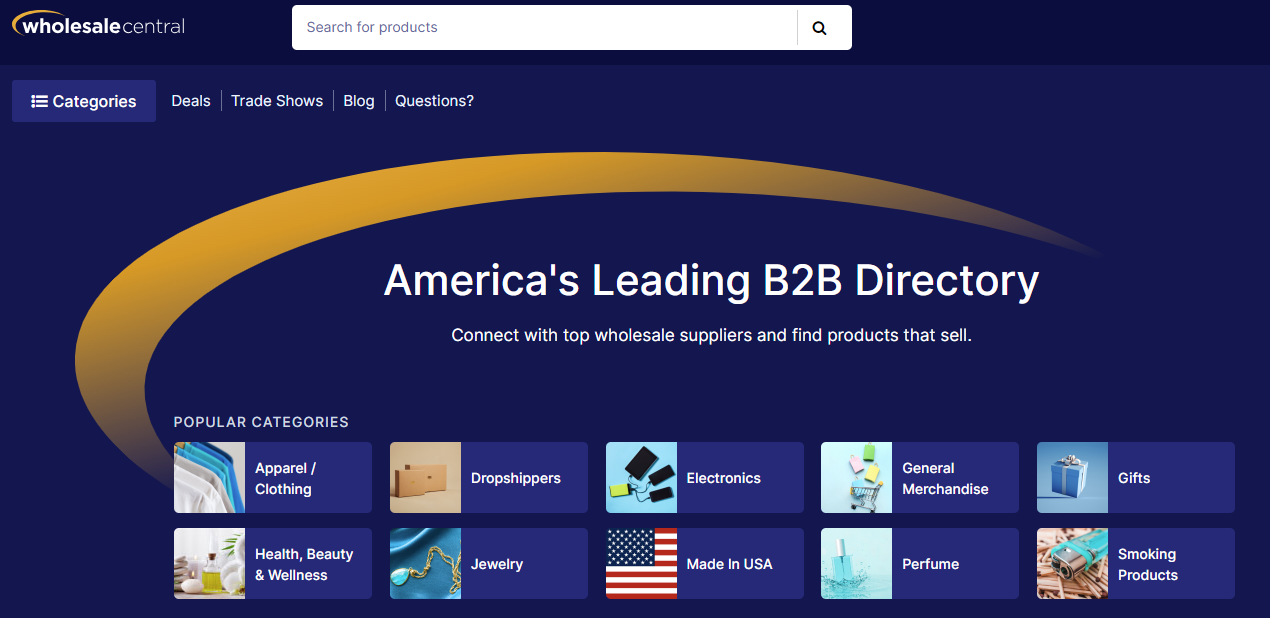The width and height of the screenshot is (1270, 618).
Task: Open the Blog section
Action: click(358, 100)
